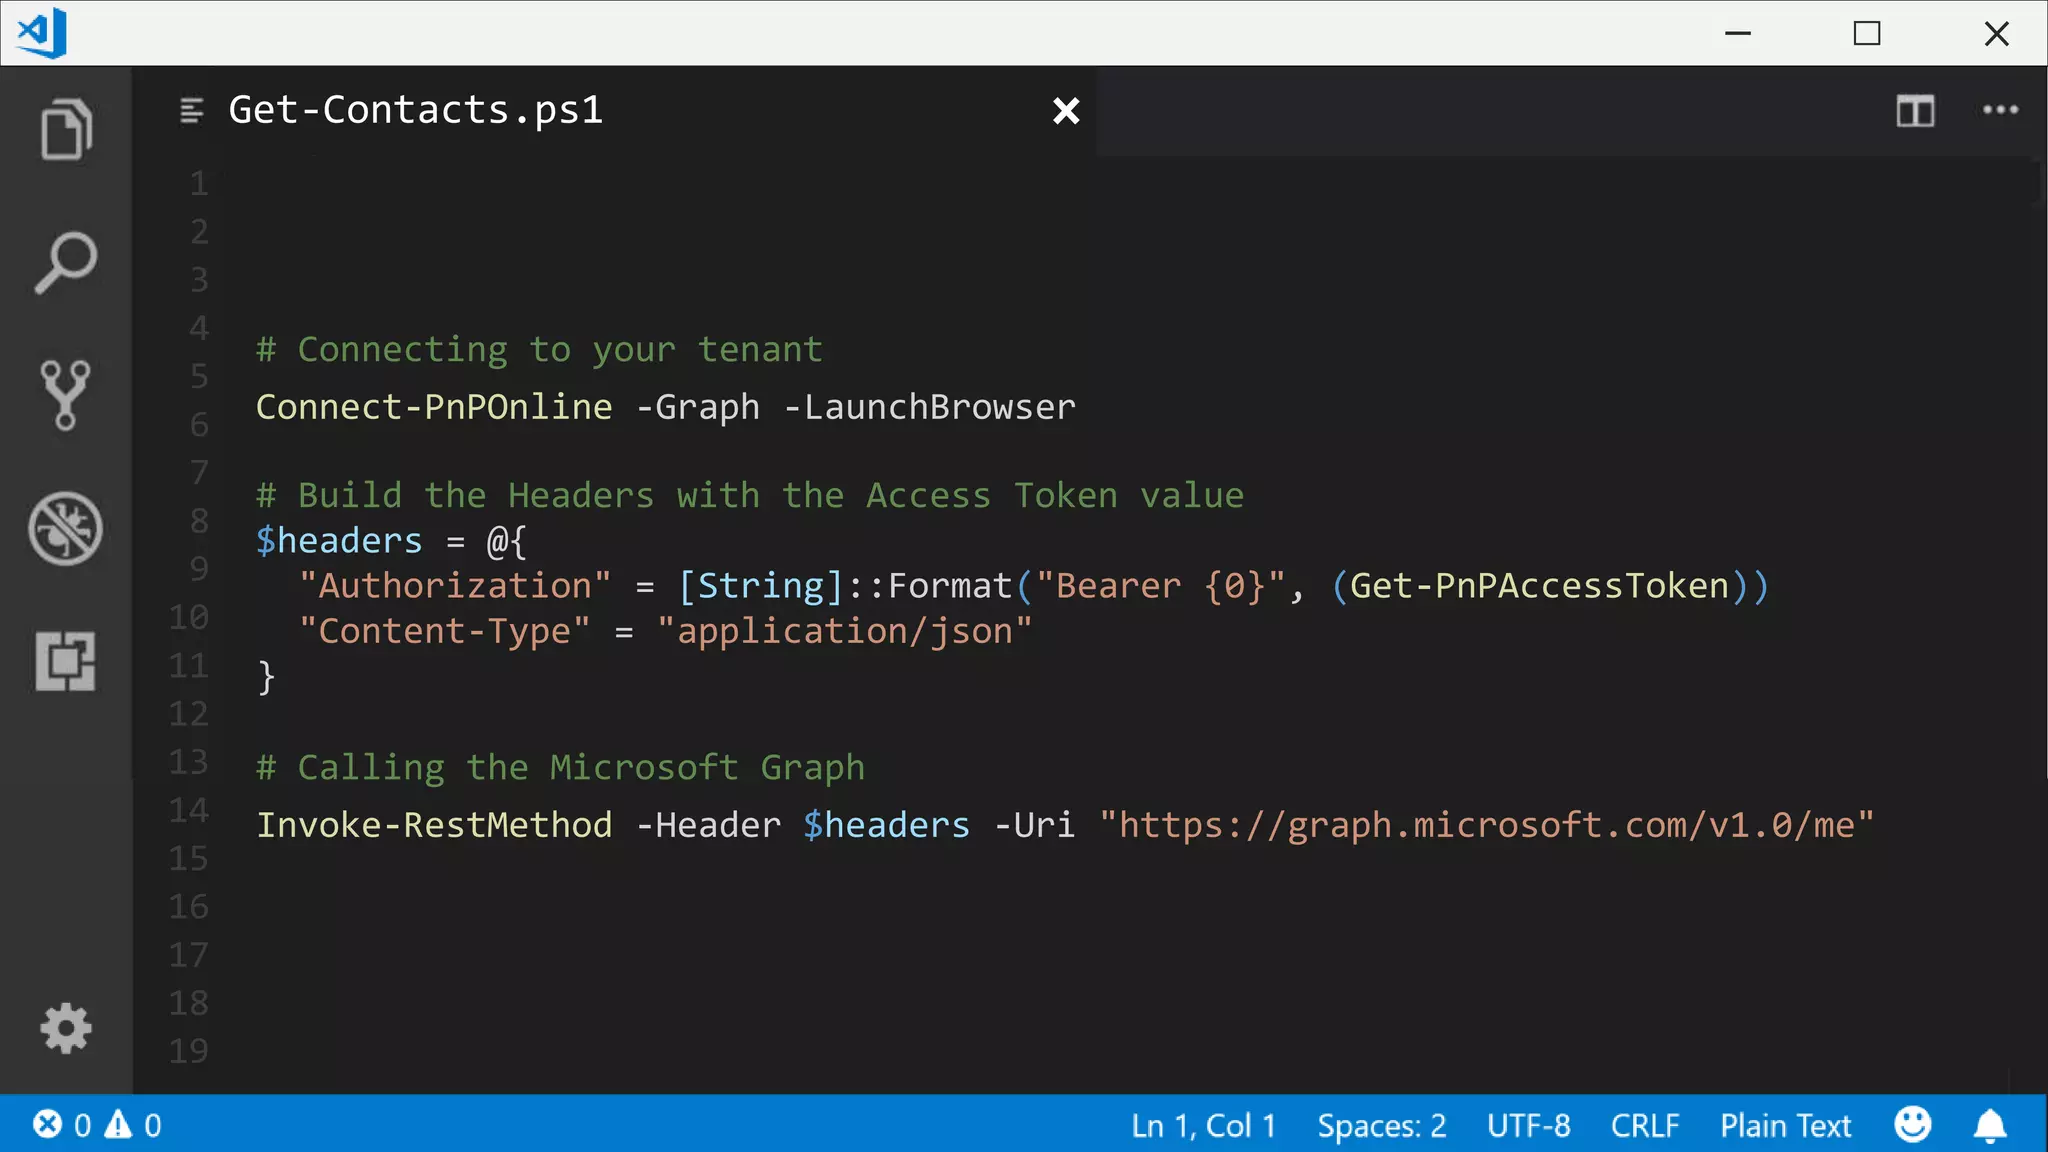Click the "Content-Type" key string
This screenshot has width=2048, height=1152.
444,631
